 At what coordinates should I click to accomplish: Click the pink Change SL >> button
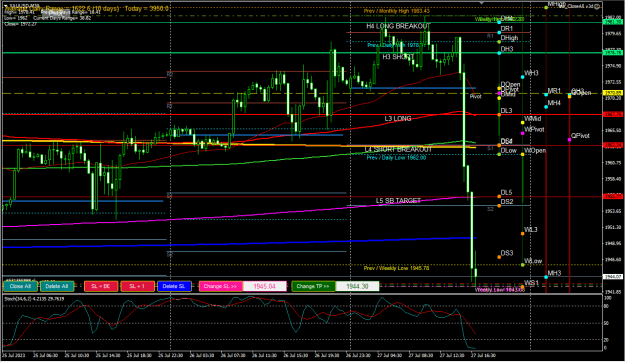pos(220,286)
